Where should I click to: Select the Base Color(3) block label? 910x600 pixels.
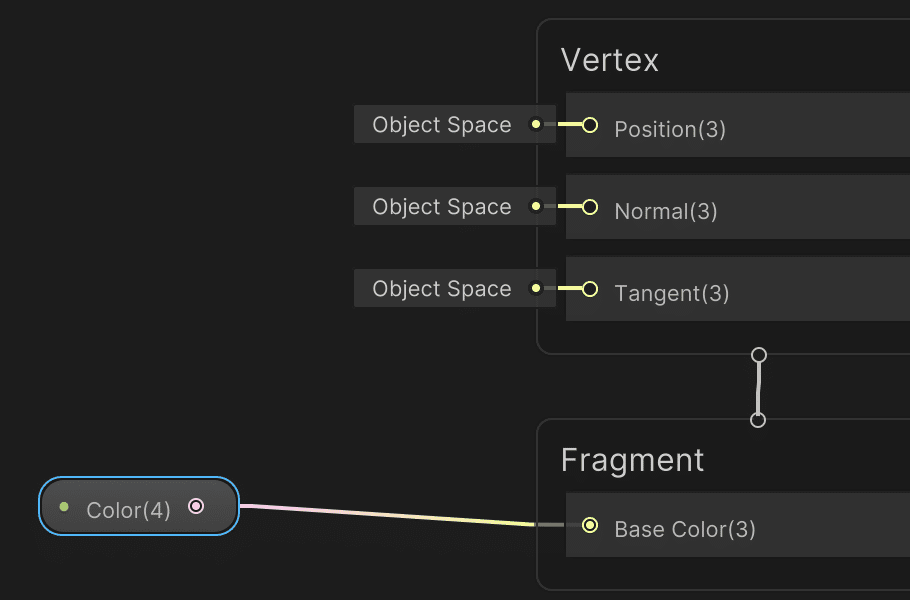(685, 529)
